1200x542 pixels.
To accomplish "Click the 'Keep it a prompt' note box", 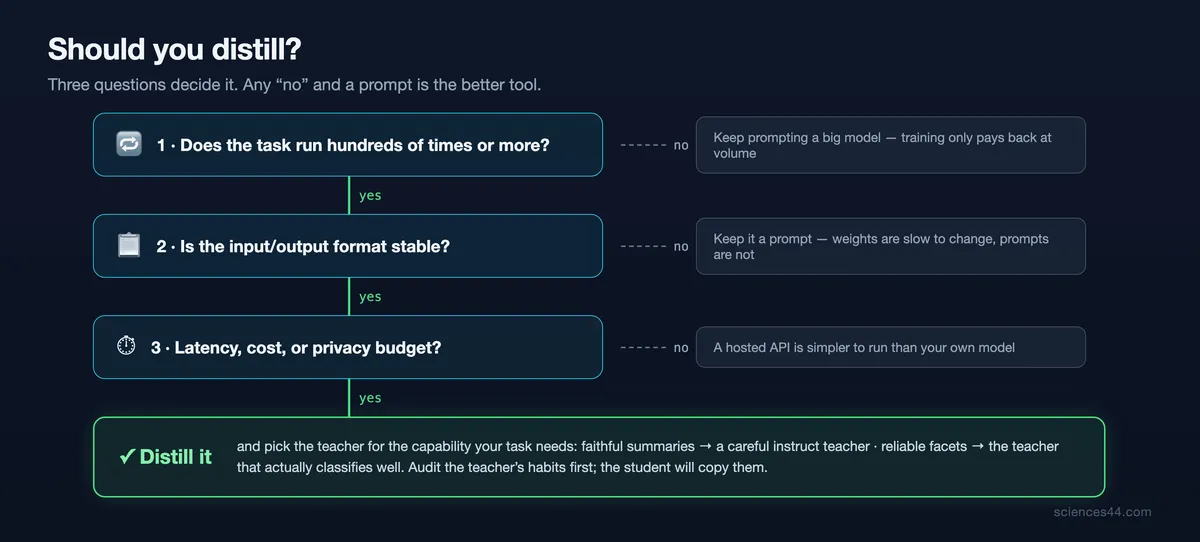I will [890, 246].
